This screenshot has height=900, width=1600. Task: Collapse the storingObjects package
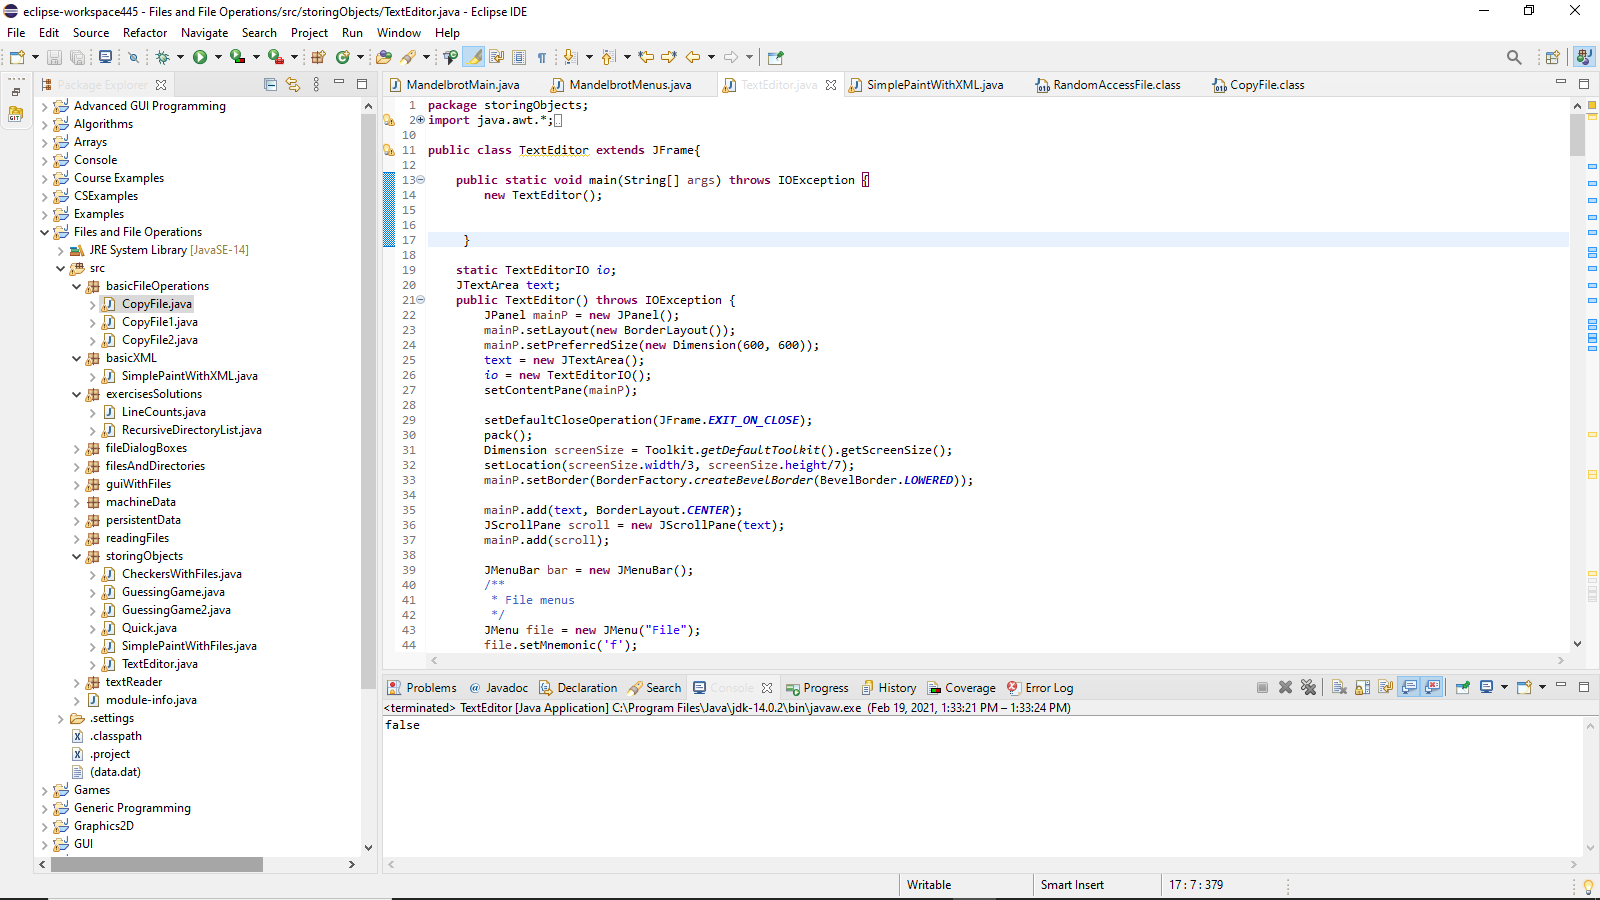click(77, 556)
